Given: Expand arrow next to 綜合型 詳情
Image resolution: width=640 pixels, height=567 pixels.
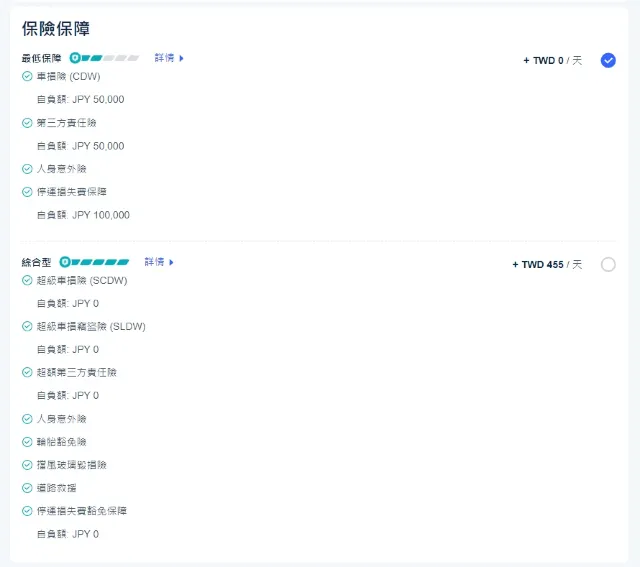Looking at the screenshot, I should [x=172, y=262].
